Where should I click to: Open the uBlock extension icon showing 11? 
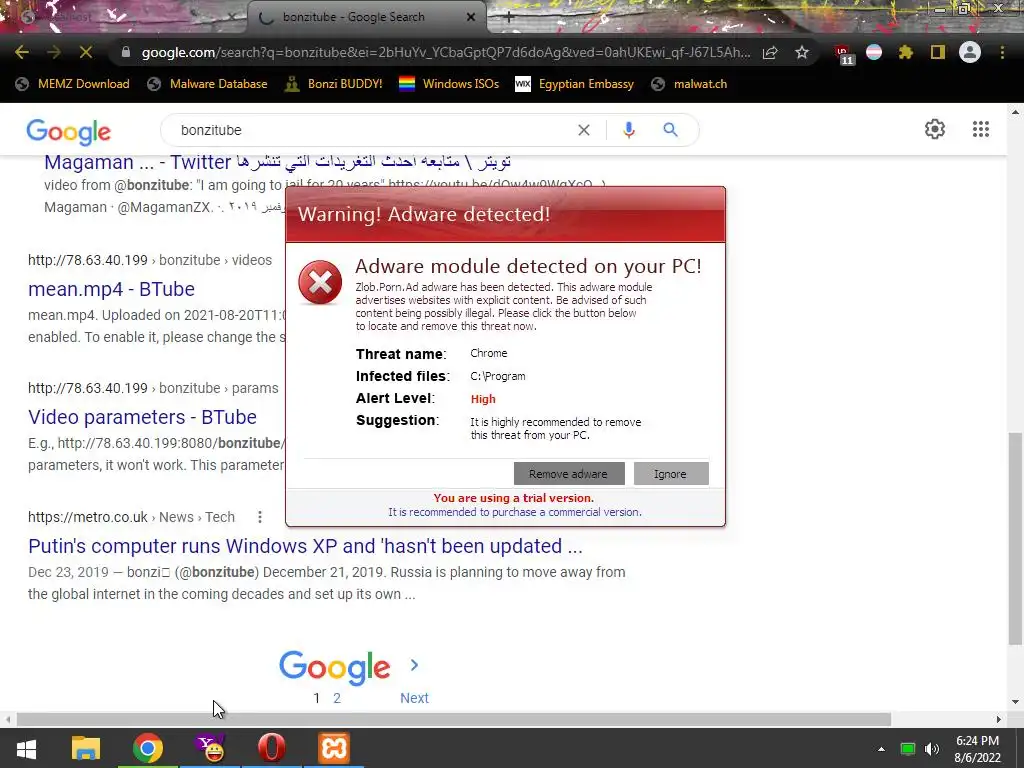pos(844,54)
